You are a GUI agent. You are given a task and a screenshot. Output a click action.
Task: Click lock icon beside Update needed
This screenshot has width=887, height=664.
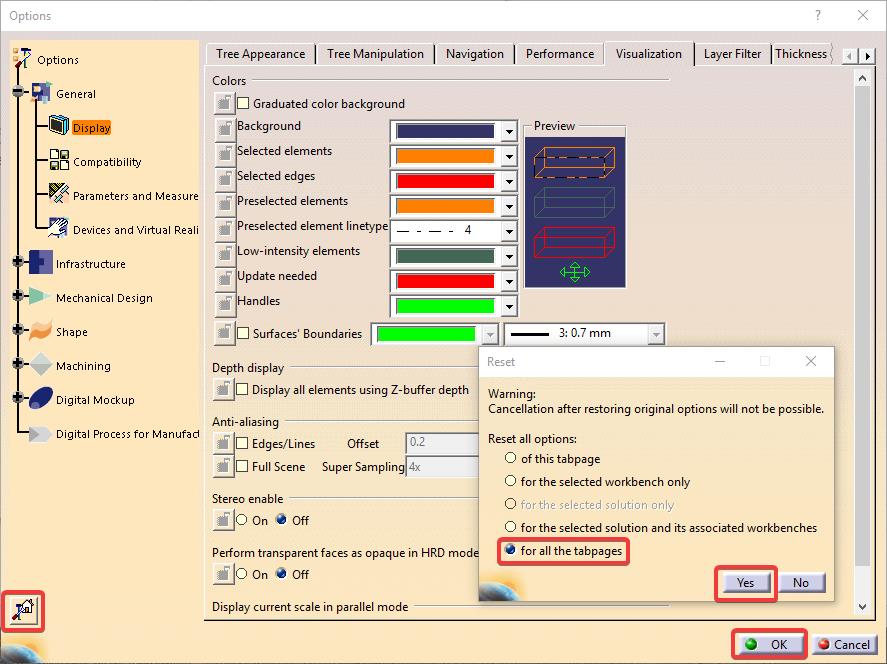pos(225,278)
